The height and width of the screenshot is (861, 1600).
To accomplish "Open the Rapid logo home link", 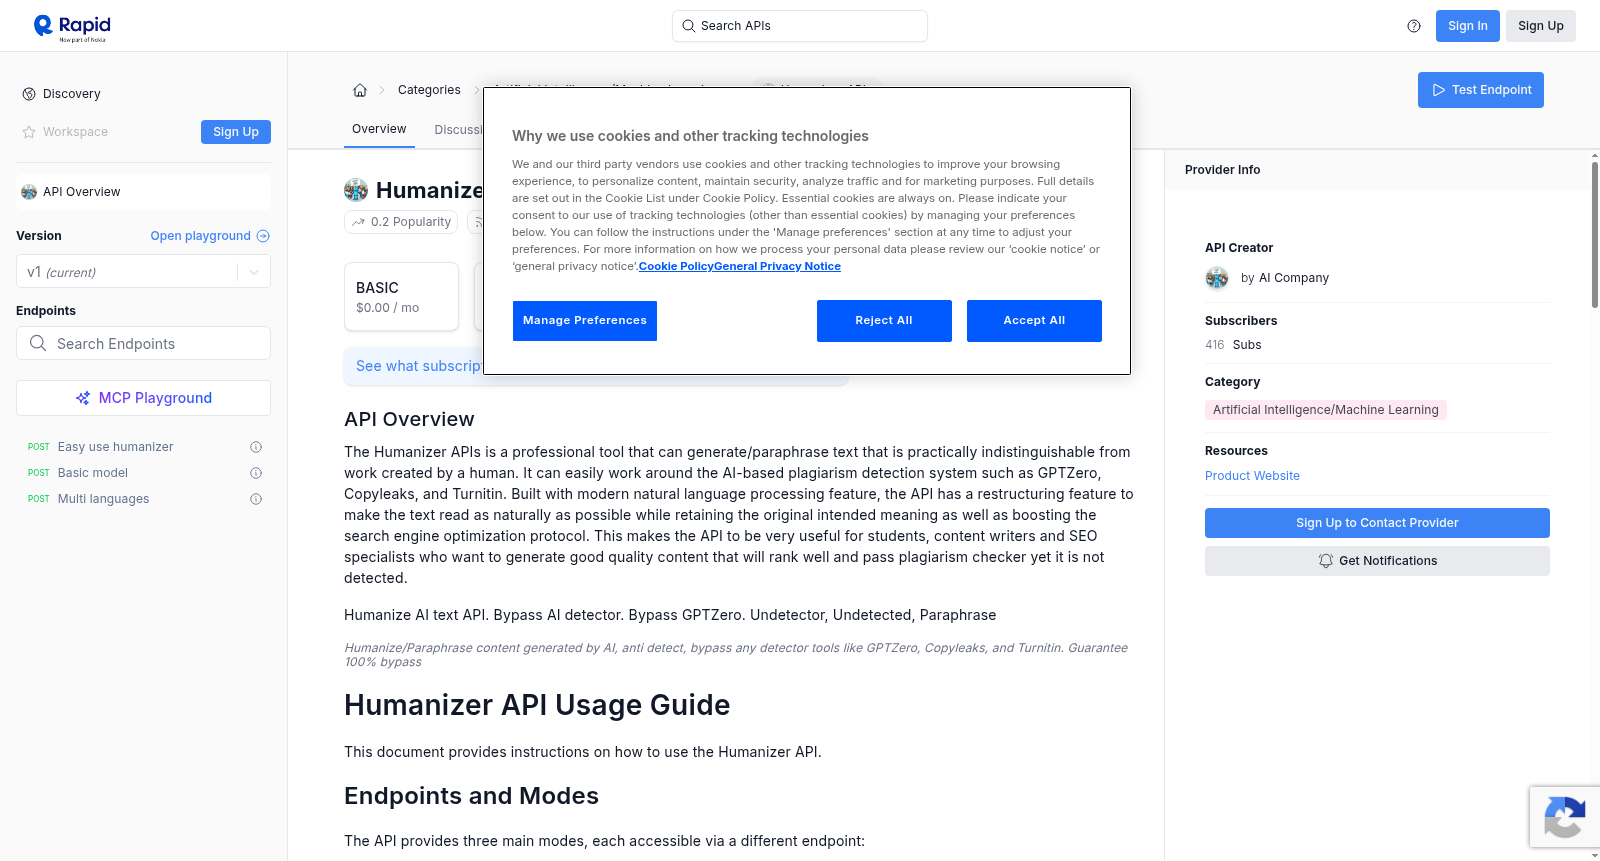I will tap(72, 27).
